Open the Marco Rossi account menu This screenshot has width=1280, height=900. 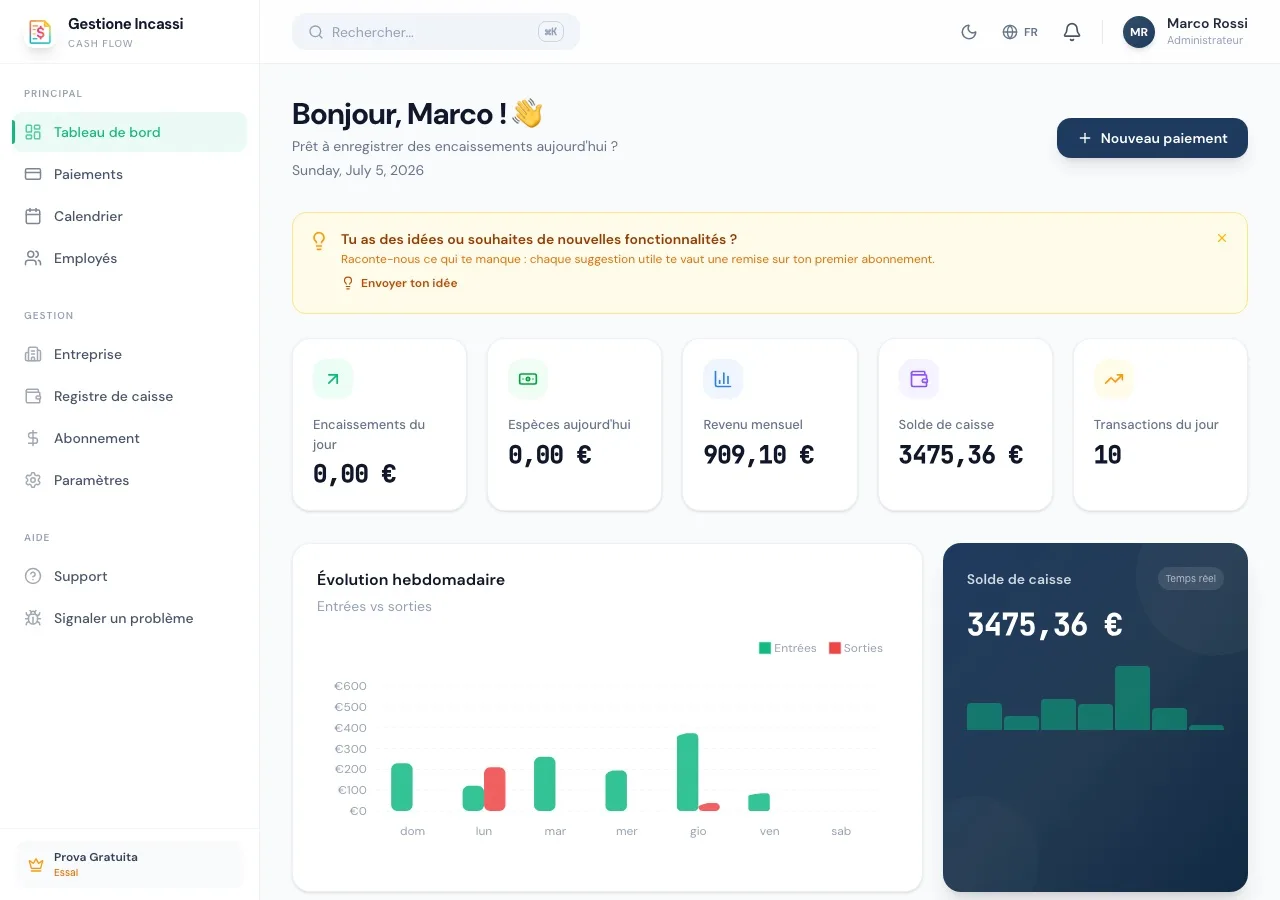(x=1185, y=32)
